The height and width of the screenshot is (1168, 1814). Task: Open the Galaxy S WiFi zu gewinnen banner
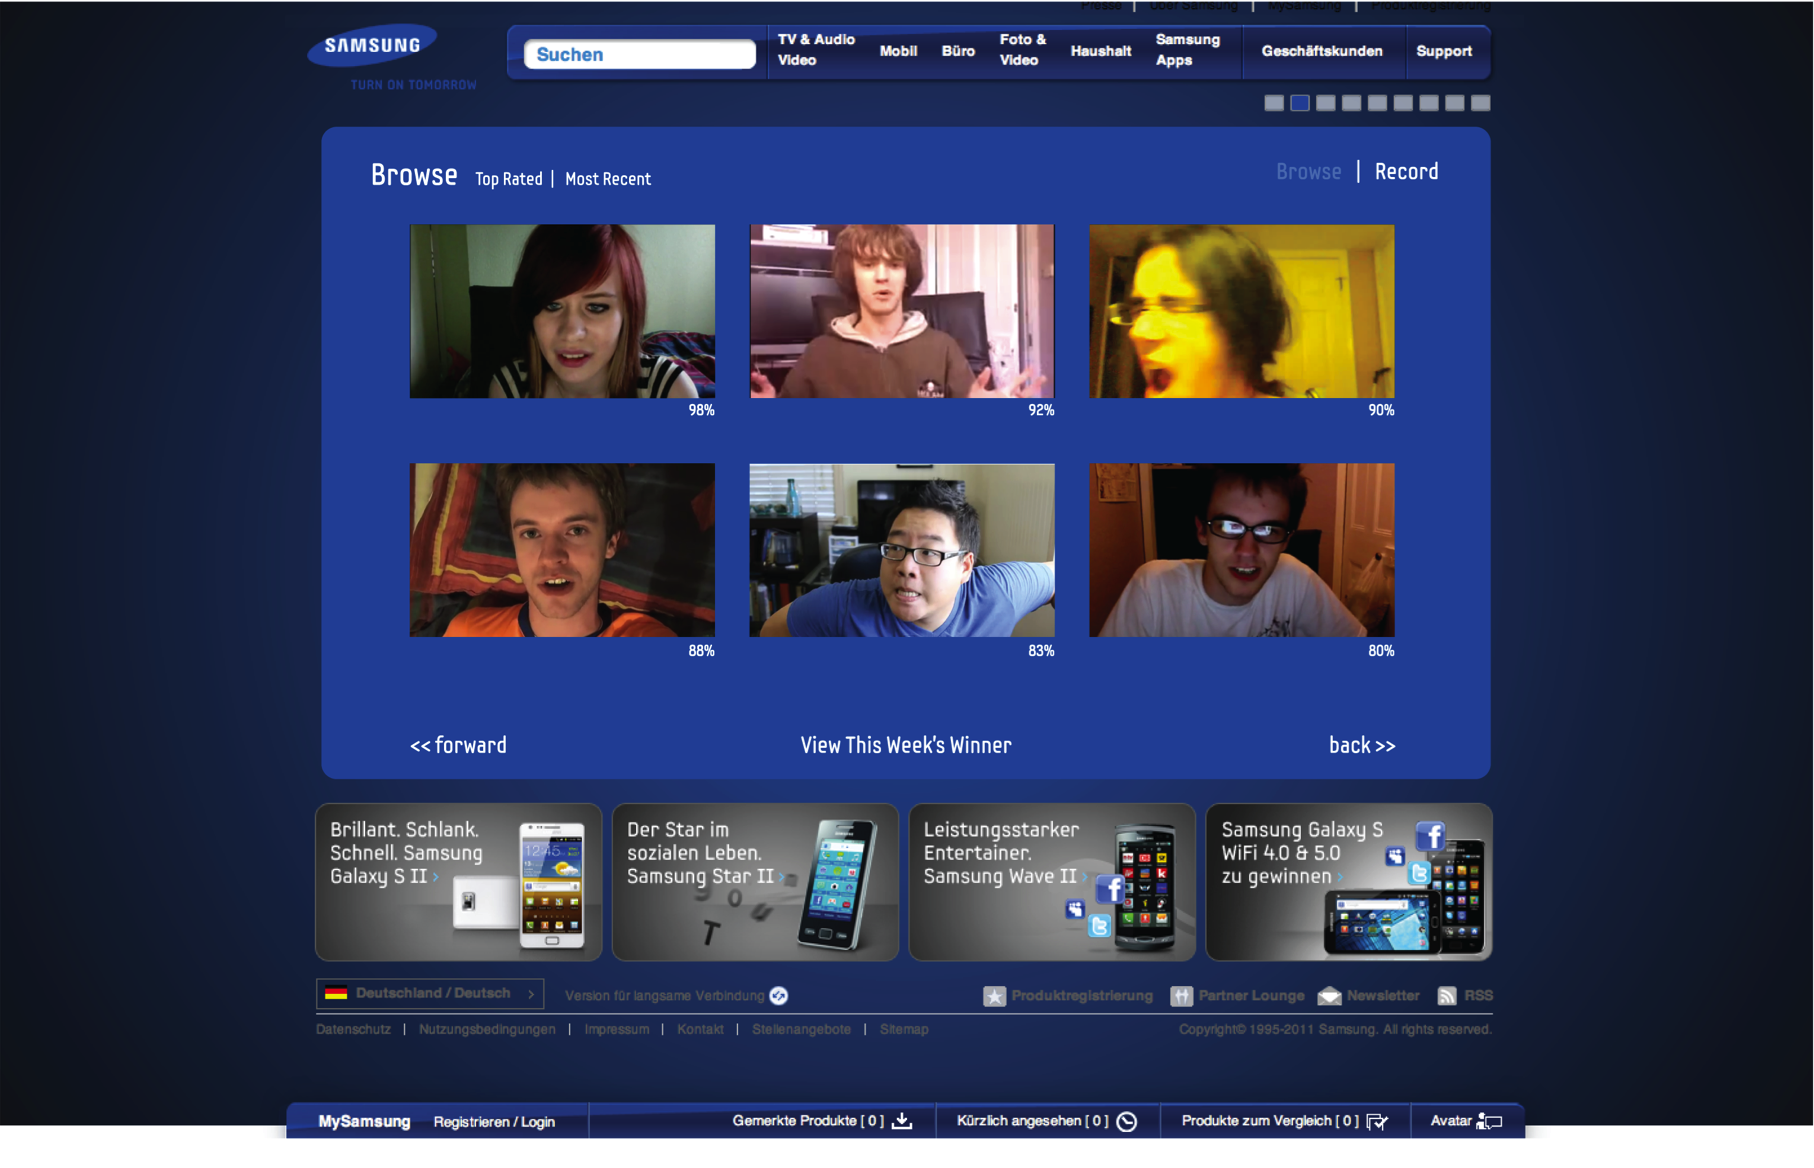coord(1349,882)
